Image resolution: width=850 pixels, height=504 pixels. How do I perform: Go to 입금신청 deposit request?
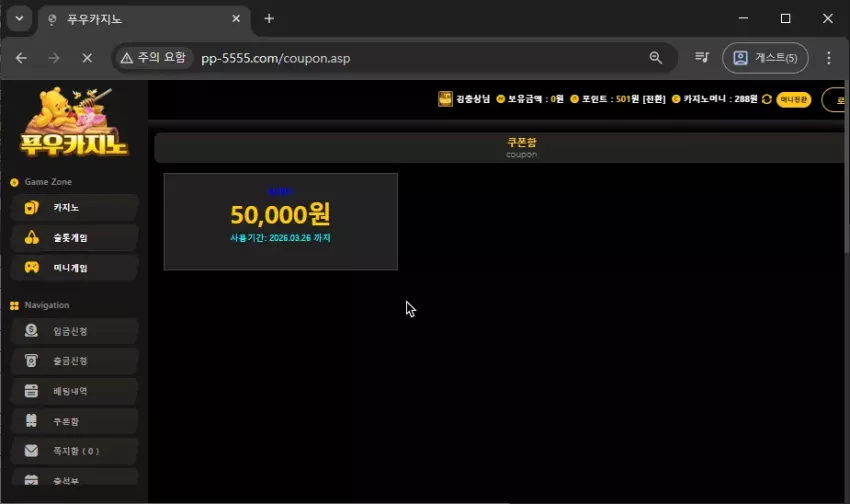(74, 331)
